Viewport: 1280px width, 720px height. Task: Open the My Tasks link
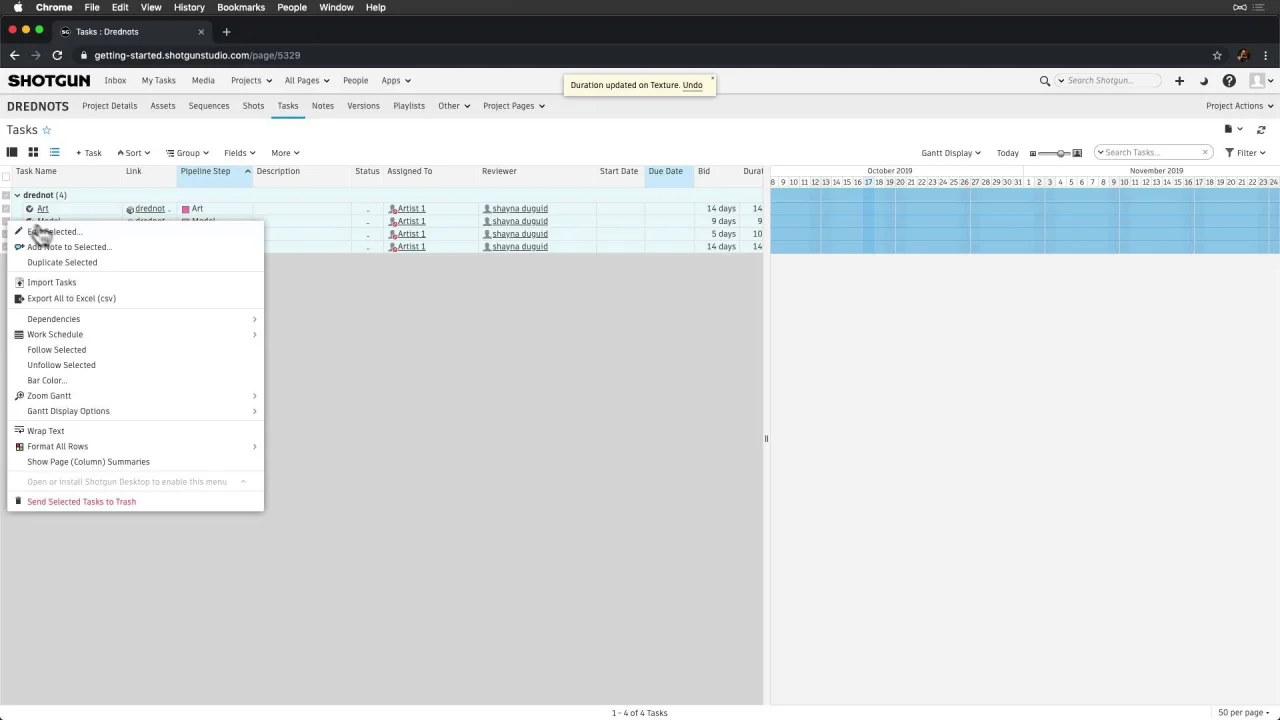(x=158, y=81)
